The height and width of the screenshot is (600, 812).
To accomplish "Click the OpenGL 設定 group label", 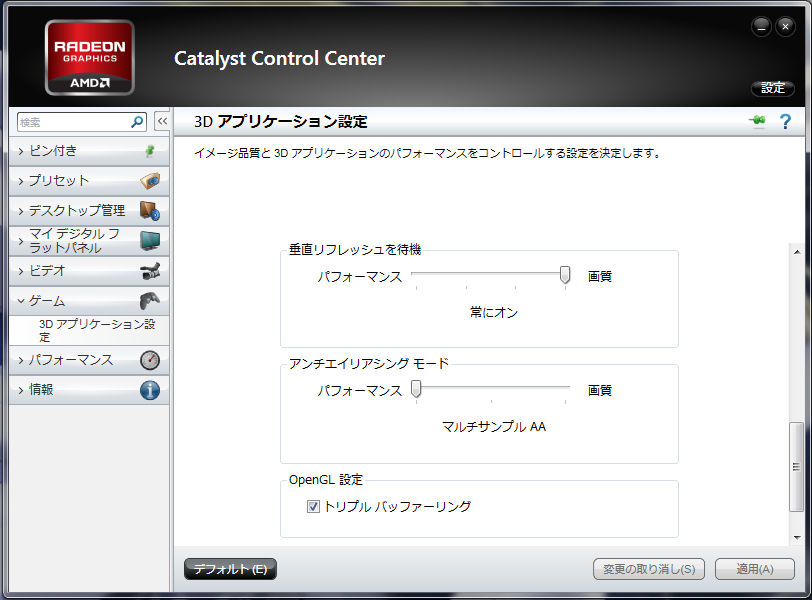I will pyautogui.click(x=326, y=480).
